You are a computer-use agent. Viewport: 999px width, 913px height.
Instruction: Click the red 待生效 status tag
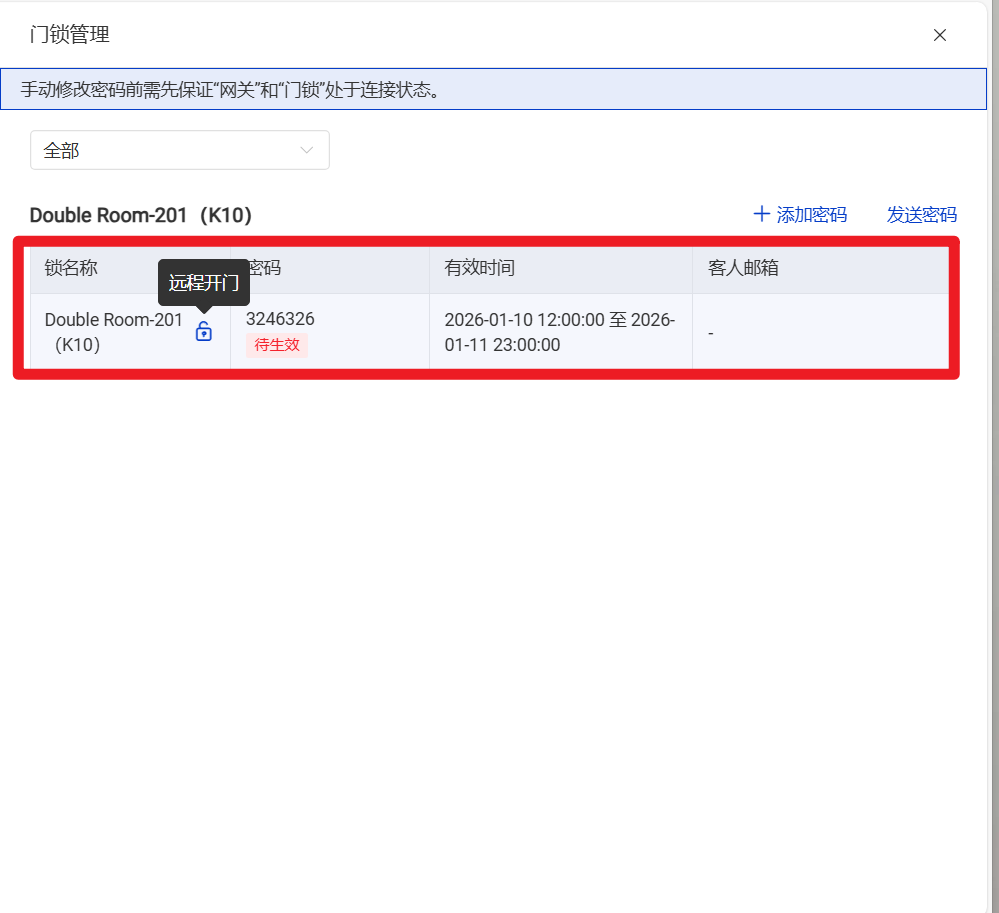click(x=277, y=345)
